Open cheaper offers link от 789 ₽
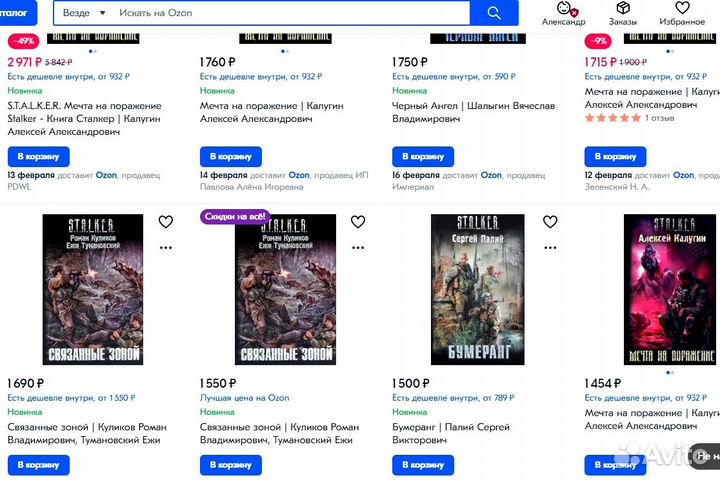This screenshot has height=480, width=720. [x=453, y=398]
